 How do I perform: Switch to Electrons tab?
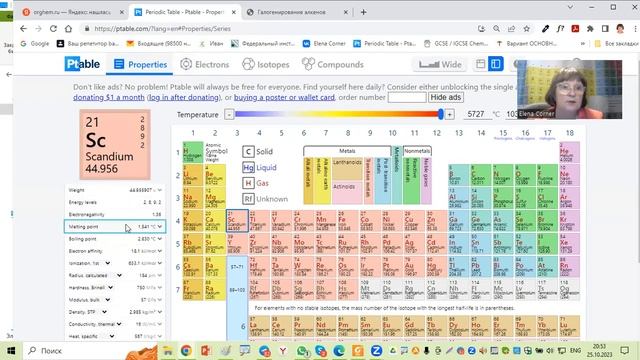(204, 64)
